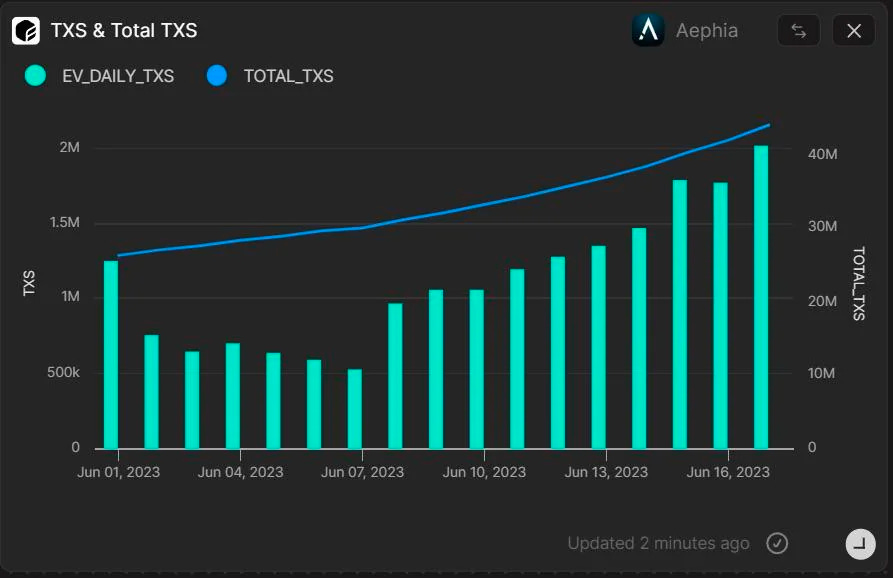The width and height of the screenshot is (893, 578).
Task: Click the 10M label on the right axis
Action: (x=821, y=374)
